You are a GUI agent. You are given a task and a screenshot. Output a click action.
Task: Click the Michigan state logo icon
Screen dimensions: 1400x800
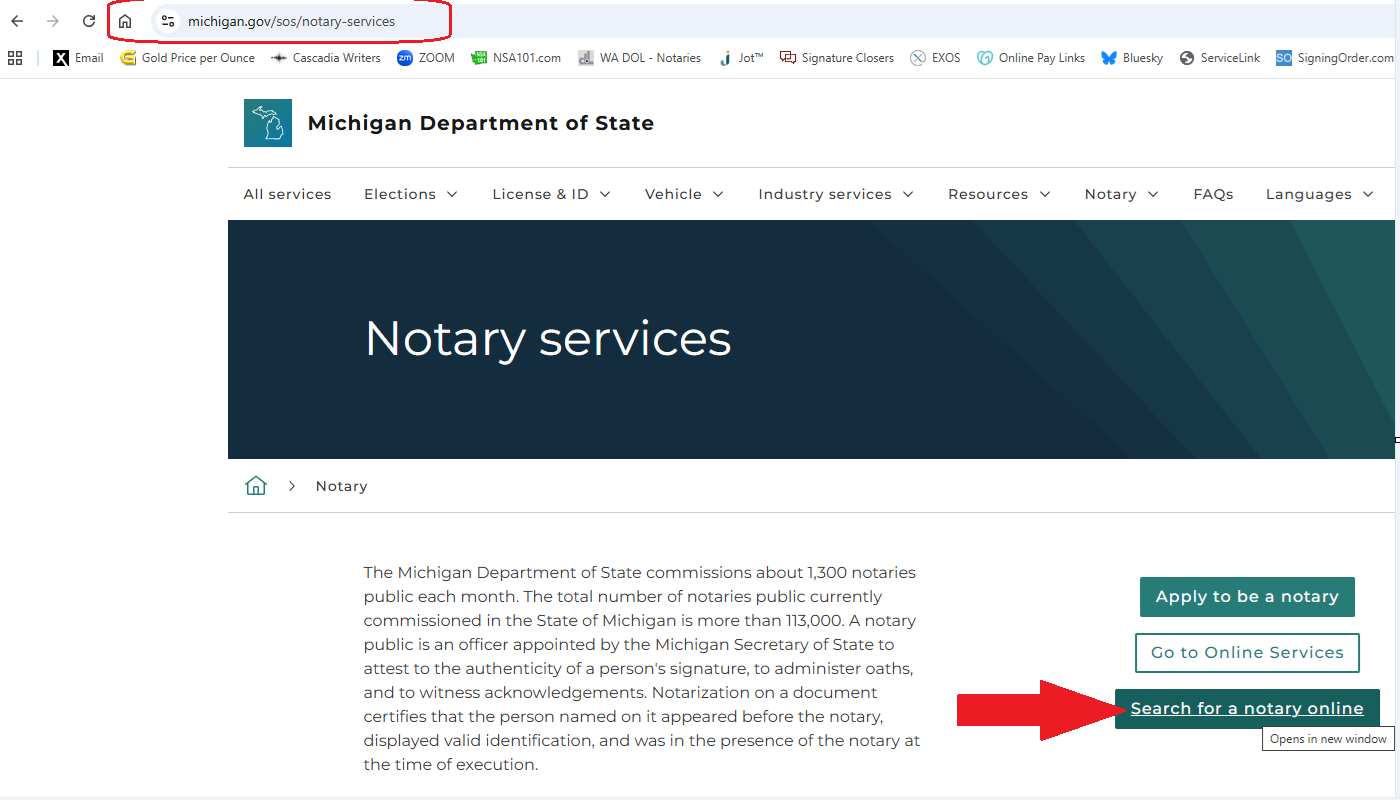click(268, 123)
